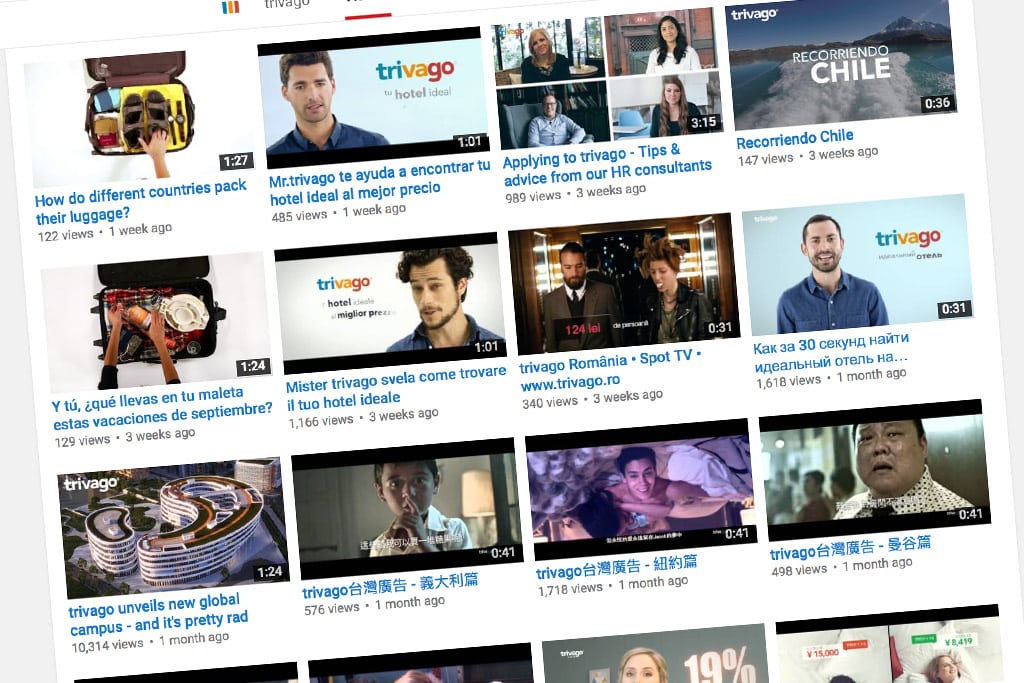Click the 0:36 duration badge
The width and height of the screenshot is (1024, 683).
pyautogui.click(x=937, y=103)
